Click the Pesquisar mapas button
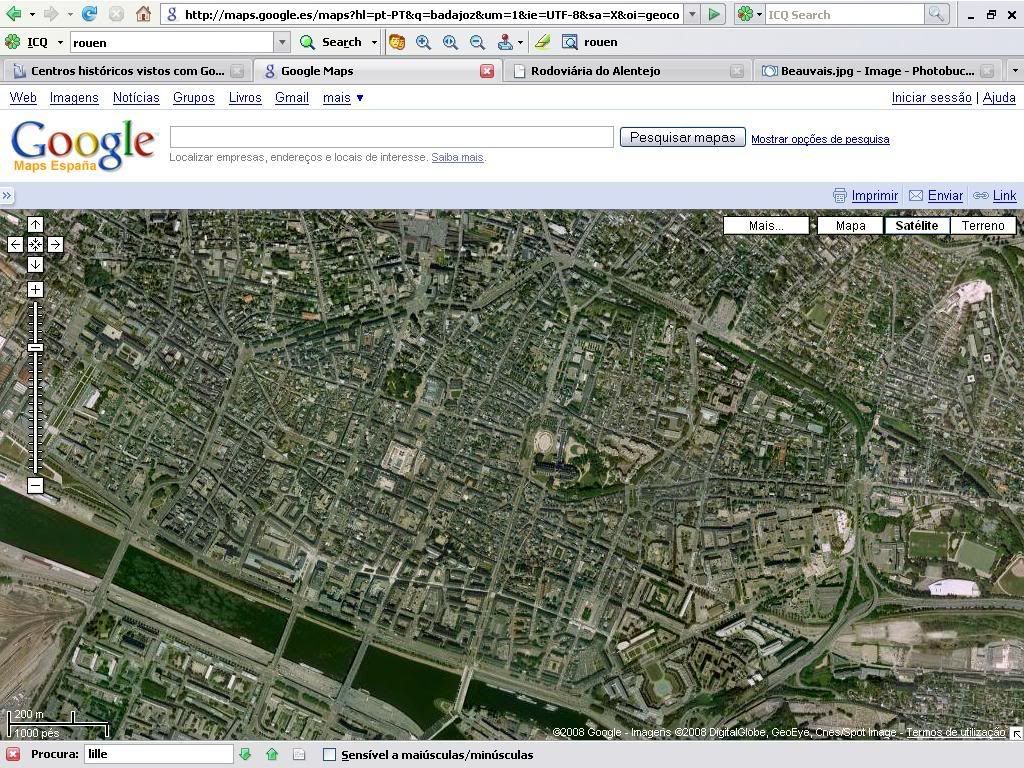This screenshot has height=768, width=1024. point(682,138)
